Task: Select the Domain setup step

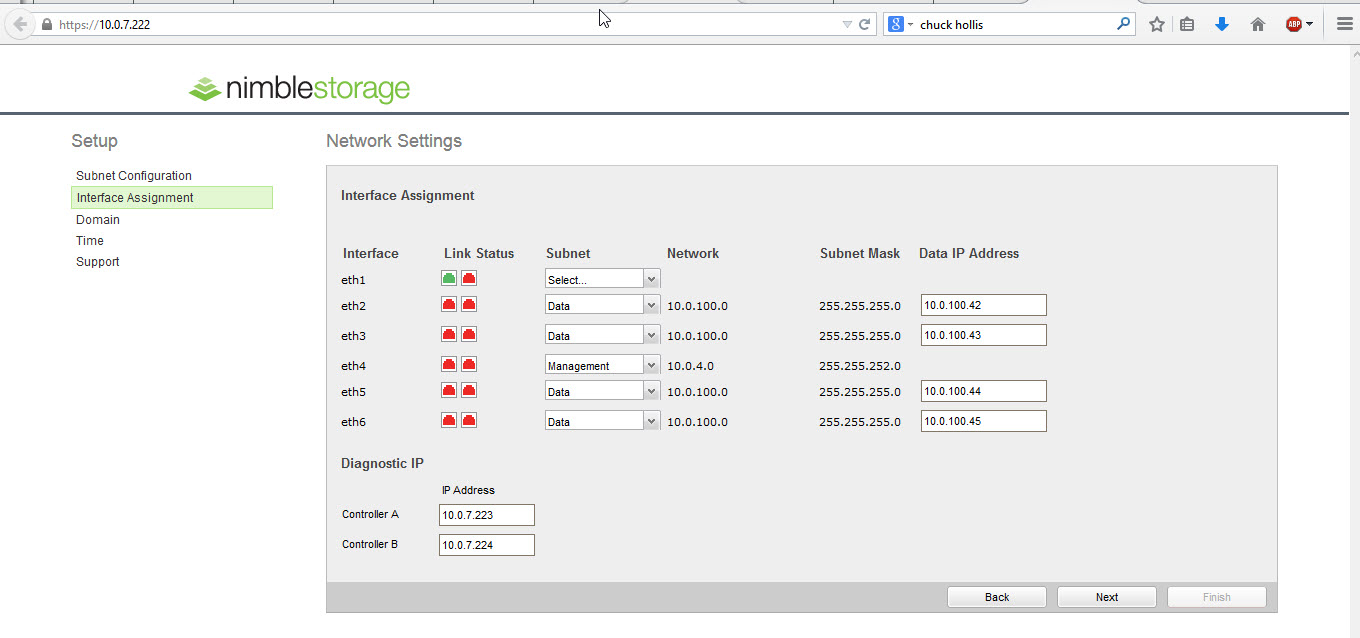Action: pos(97,219)
